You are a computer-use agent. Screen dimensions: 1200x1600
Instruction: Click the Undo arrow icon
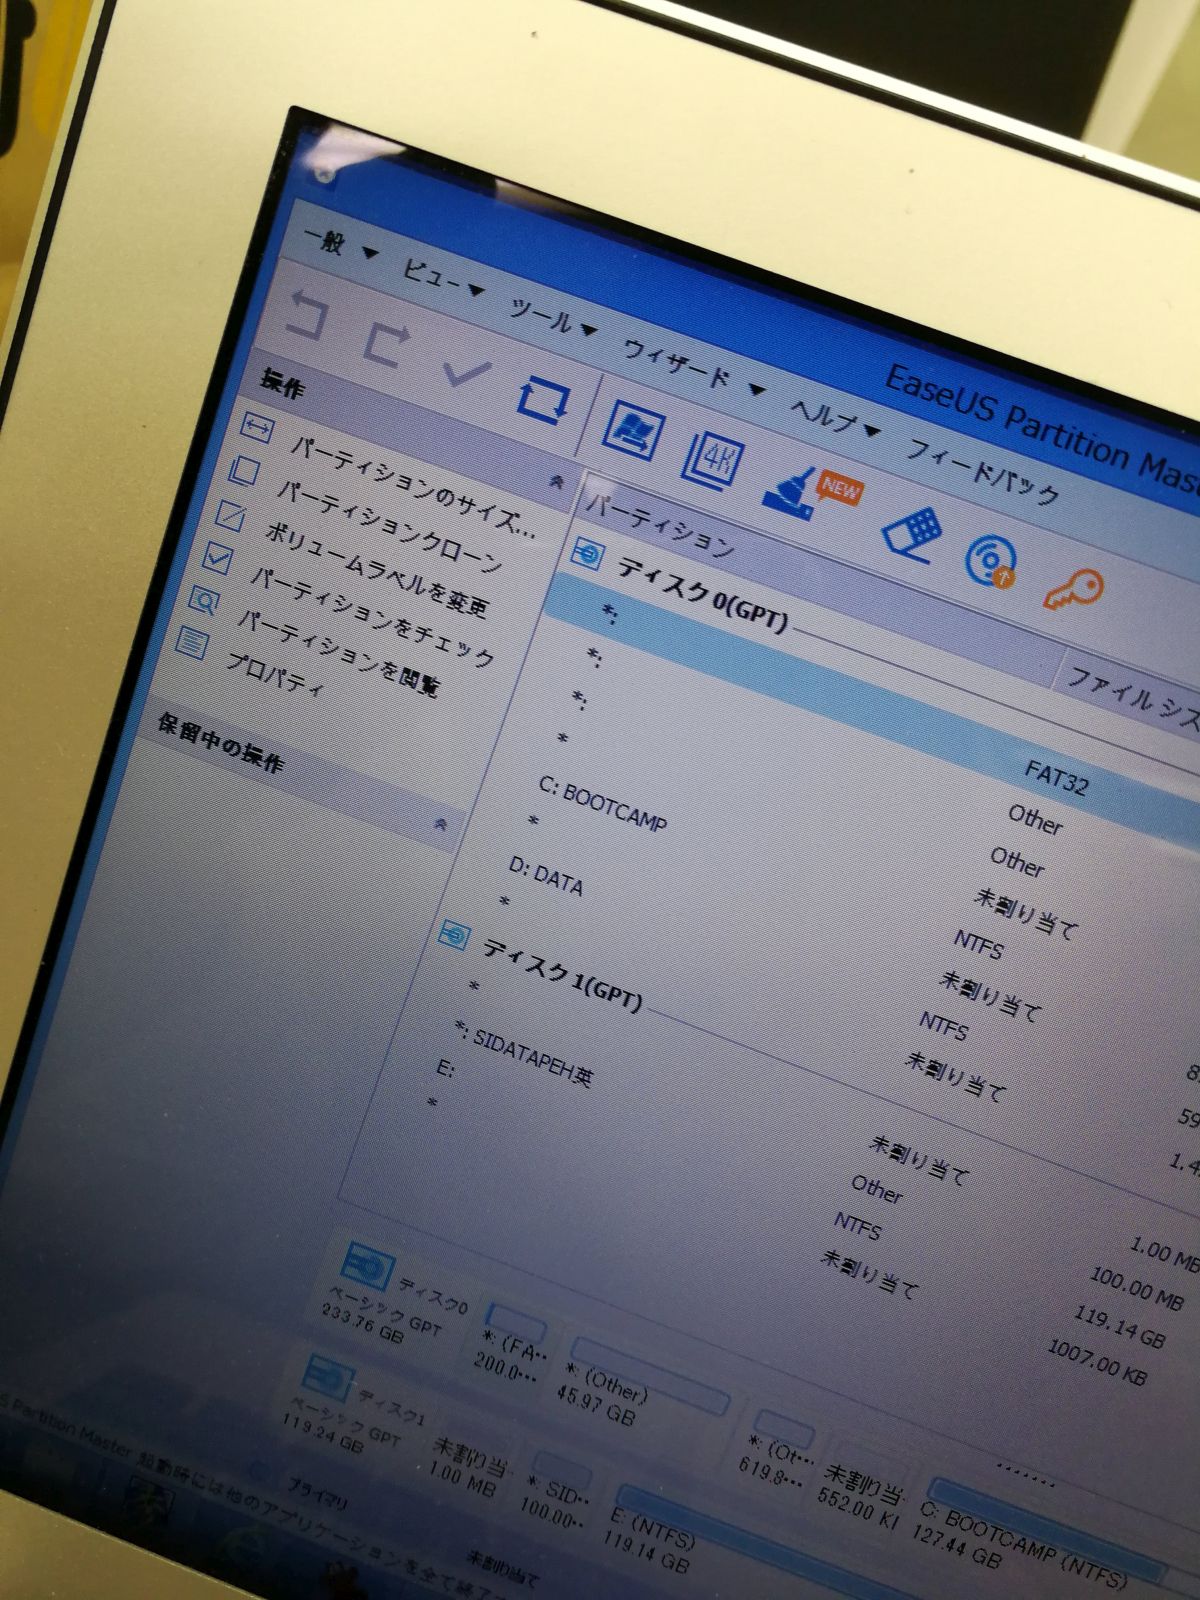308,314
